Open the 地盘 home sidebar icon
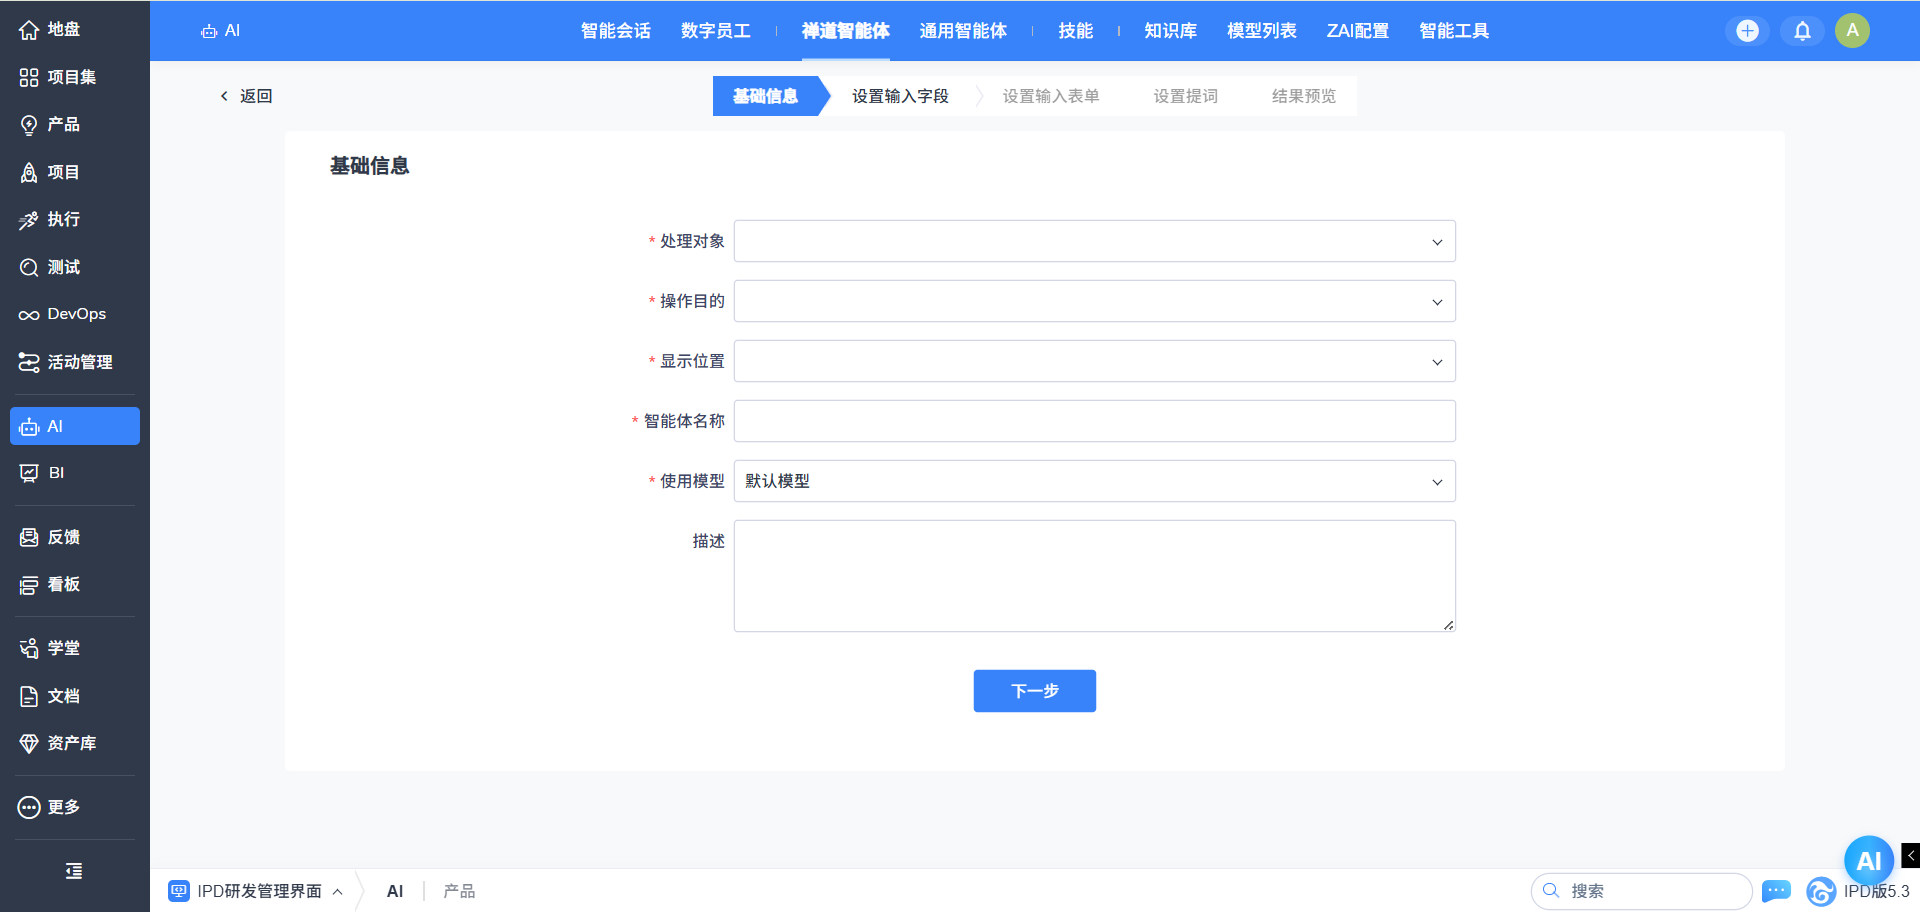Image resolution: width=1920 pixels, height=912 pixels. [x=74, y=30]
